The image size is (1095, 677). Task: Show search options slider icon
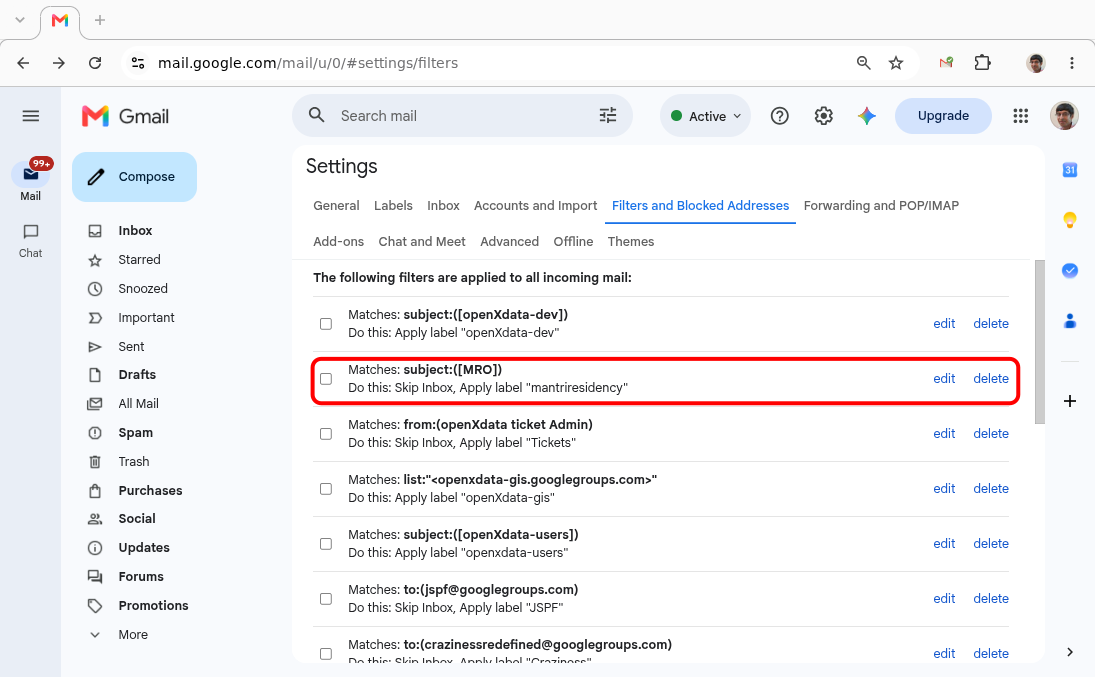point(608,115)
